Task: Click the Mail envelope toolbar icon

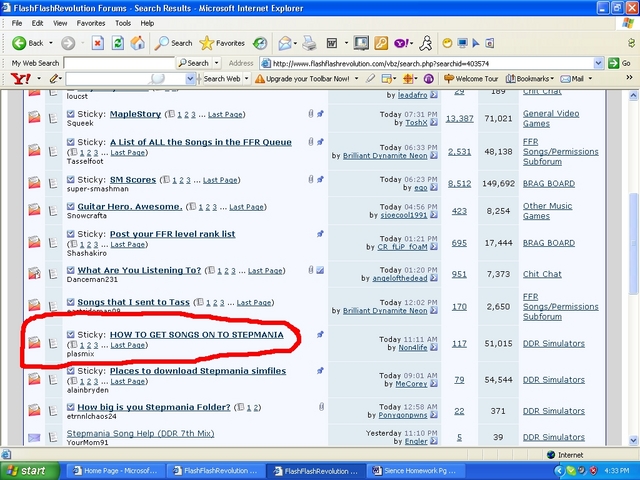Action: click(285, 43)
